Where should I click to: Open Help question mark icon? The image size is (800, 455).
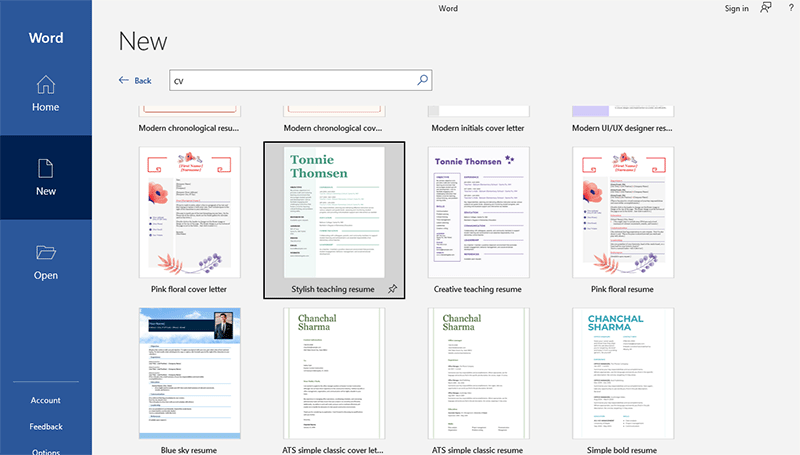[x=791, y=8]
